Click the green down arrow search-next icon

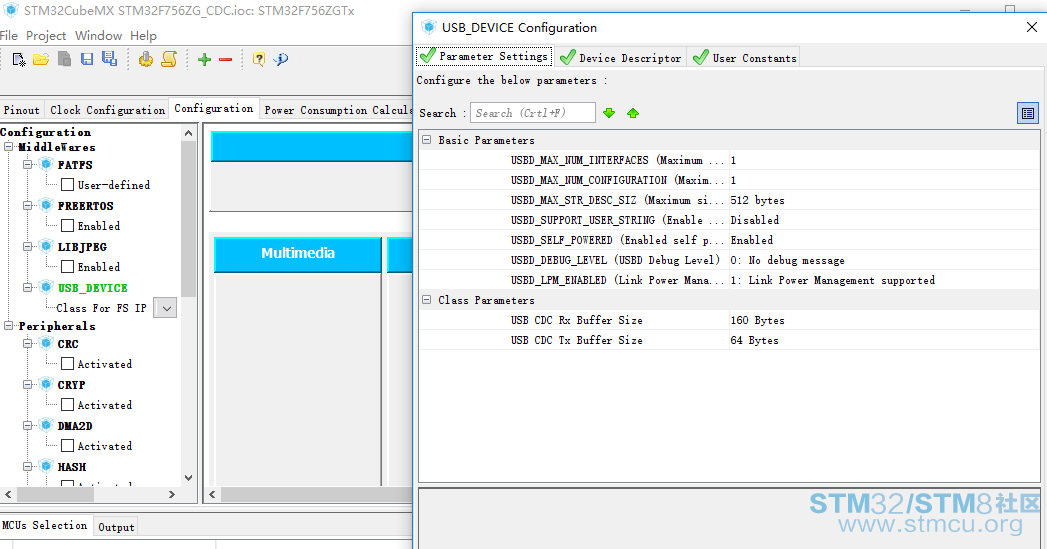click(609, 113)
